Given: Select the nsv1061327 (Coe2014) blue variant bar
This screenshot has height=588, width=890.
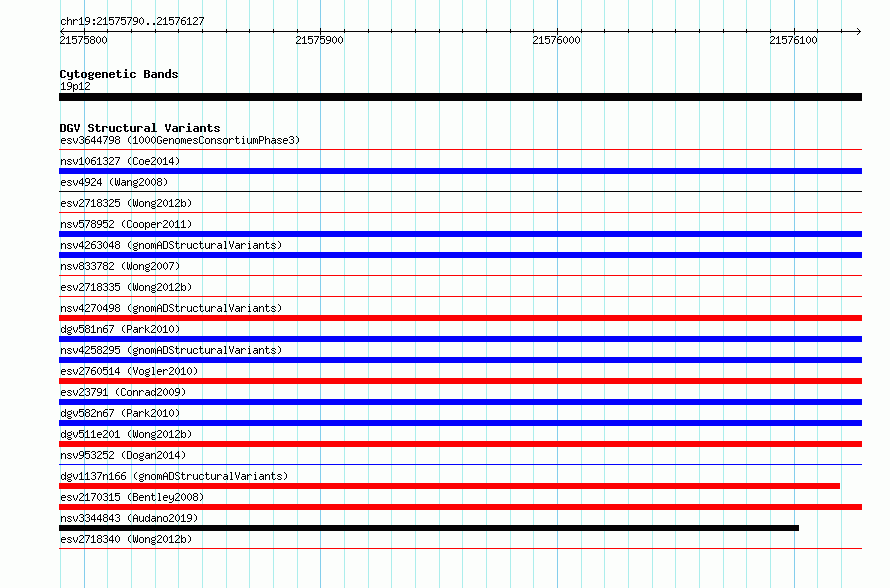Looking at the screenshot, I should [460, 171].
